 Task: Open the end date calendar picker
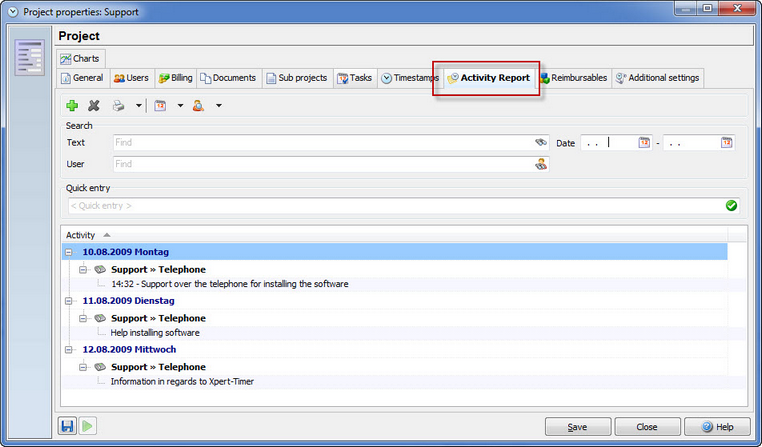coord(727,142)
